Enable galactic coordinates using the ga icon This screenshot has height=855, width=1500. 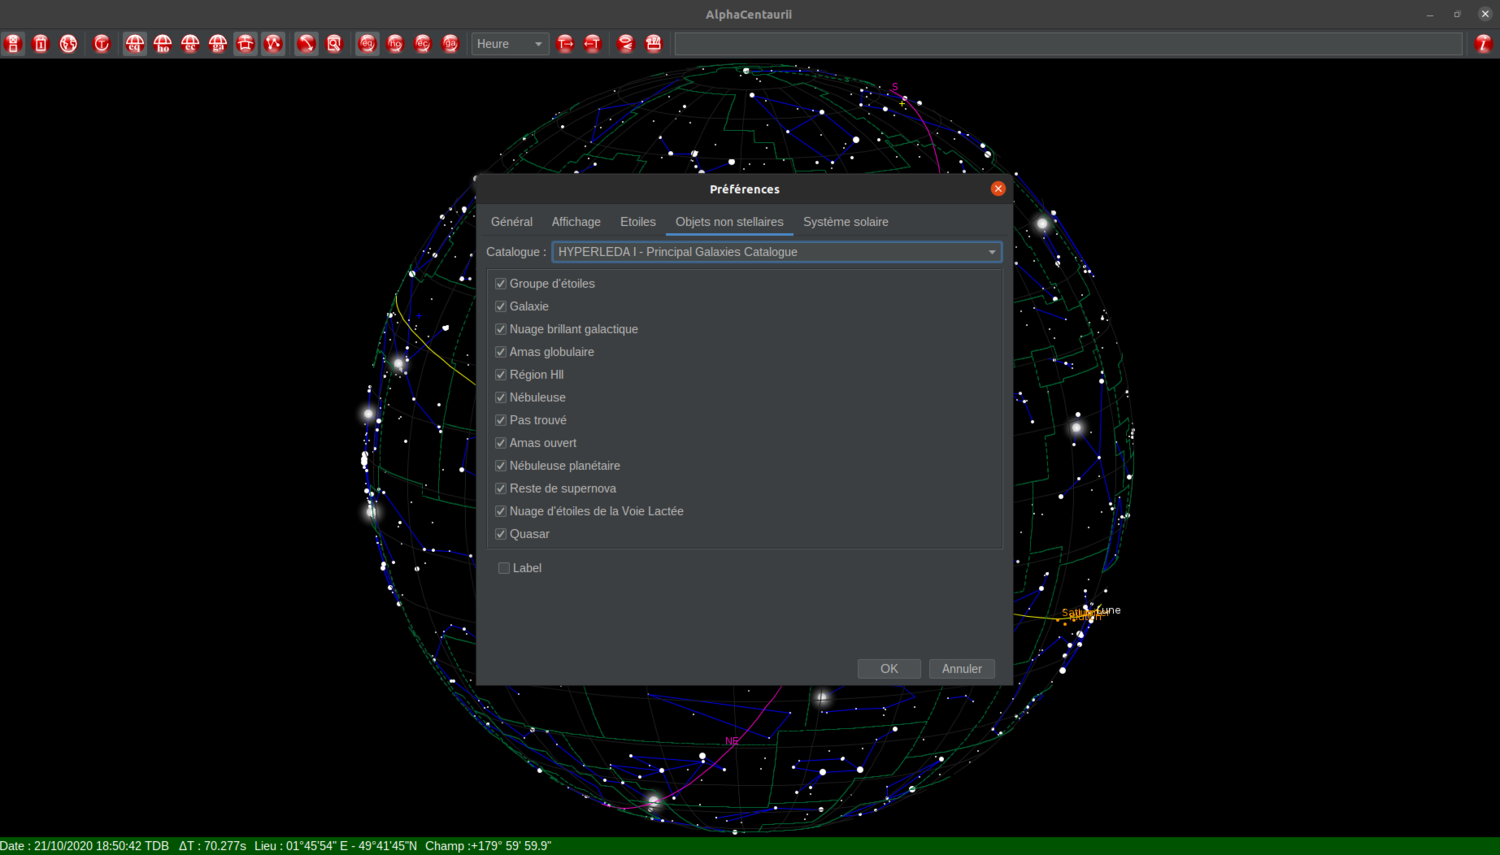coord(218,43)
